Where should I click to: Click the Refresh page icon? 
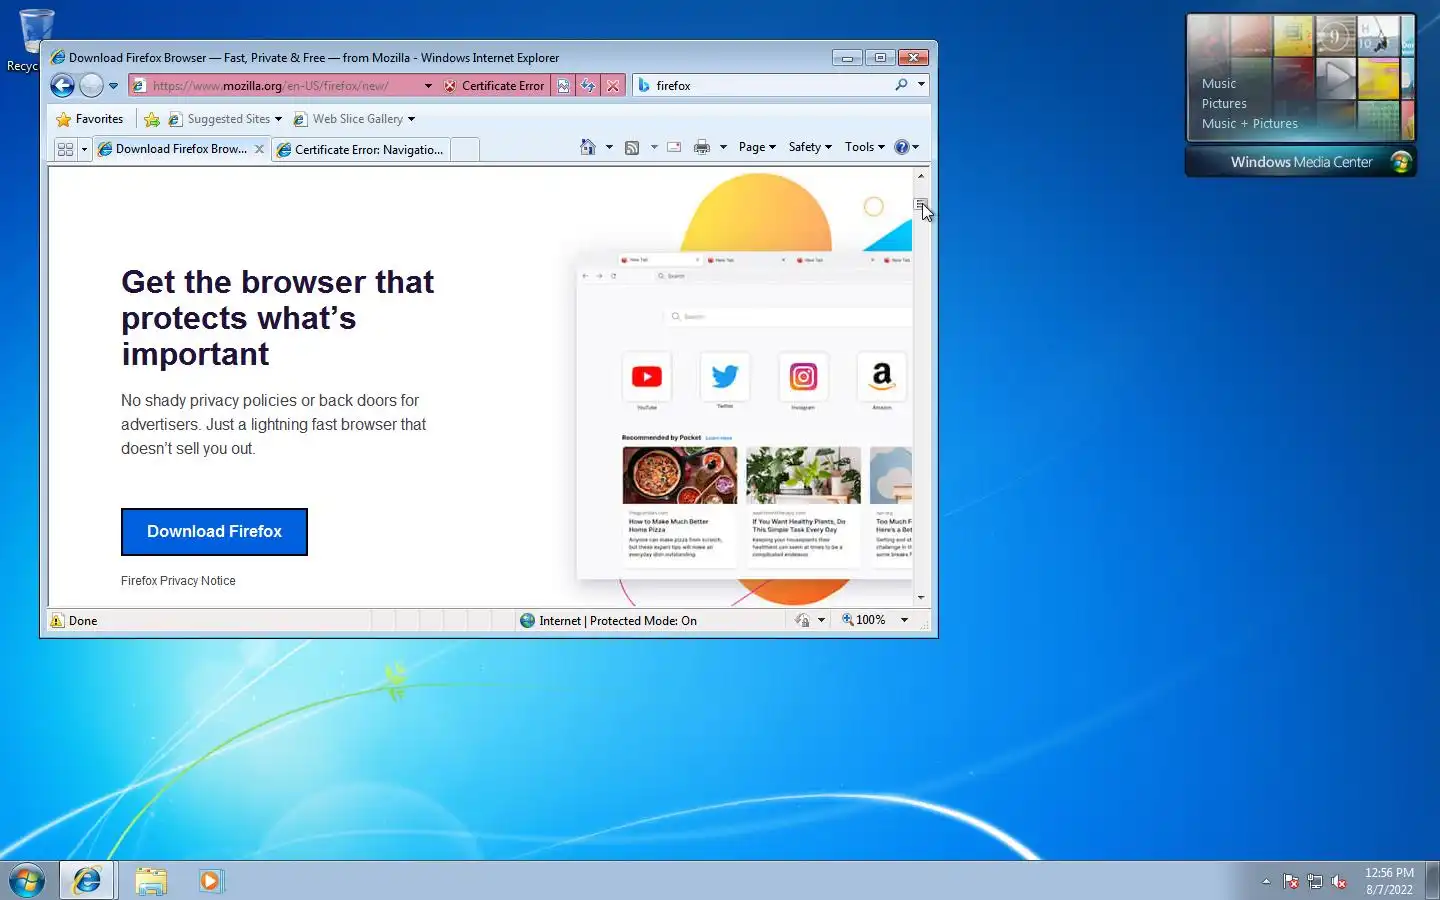point(588,86)
